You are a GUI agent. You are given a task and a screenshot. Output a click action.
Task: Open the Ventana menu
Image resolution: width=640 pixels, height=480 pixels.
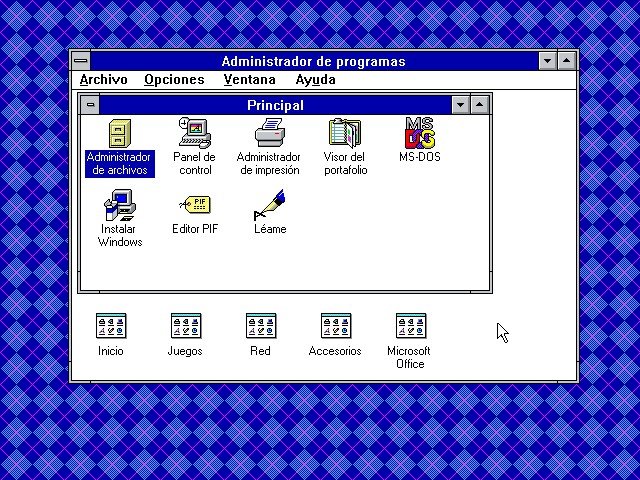[249, 80]
